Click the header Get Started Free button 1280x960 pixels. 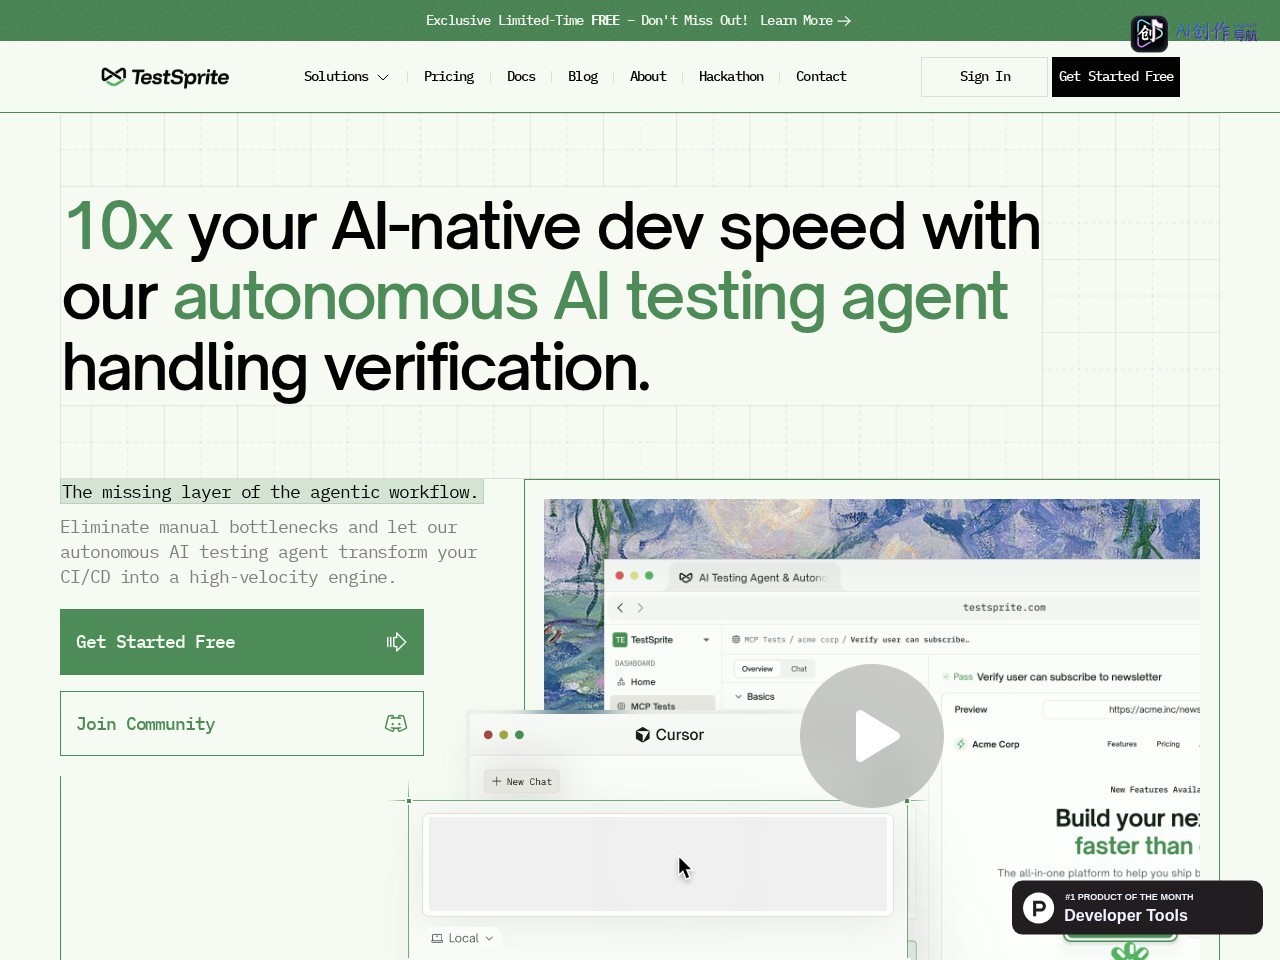[1116, 77]
